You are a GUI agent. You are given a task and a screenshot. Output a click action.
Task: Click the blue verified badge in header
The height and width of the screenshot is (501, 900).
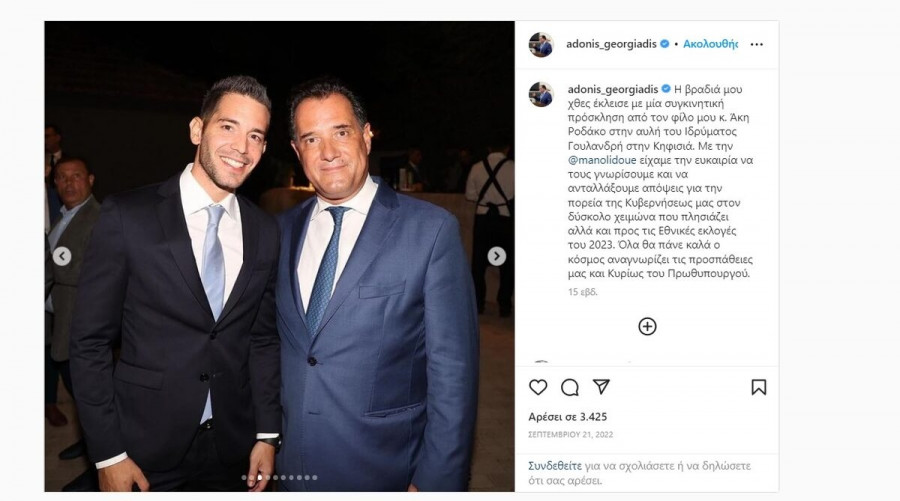tap(665, 44)
